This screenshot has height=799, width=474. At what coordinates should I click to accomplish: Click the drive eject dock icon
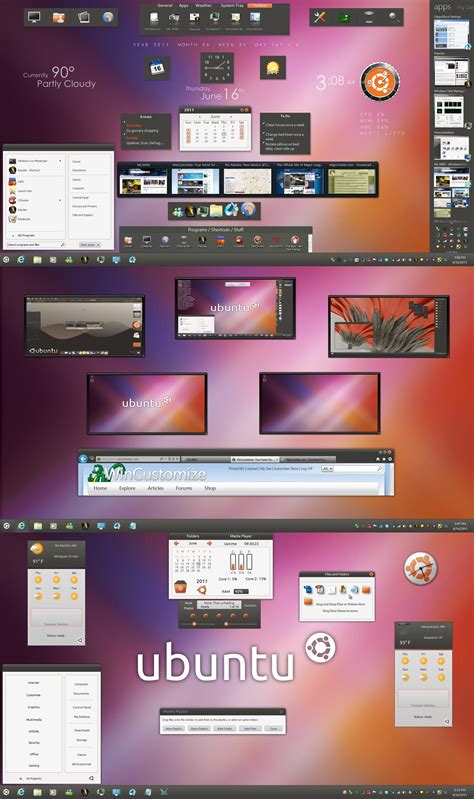pos(369,17)
